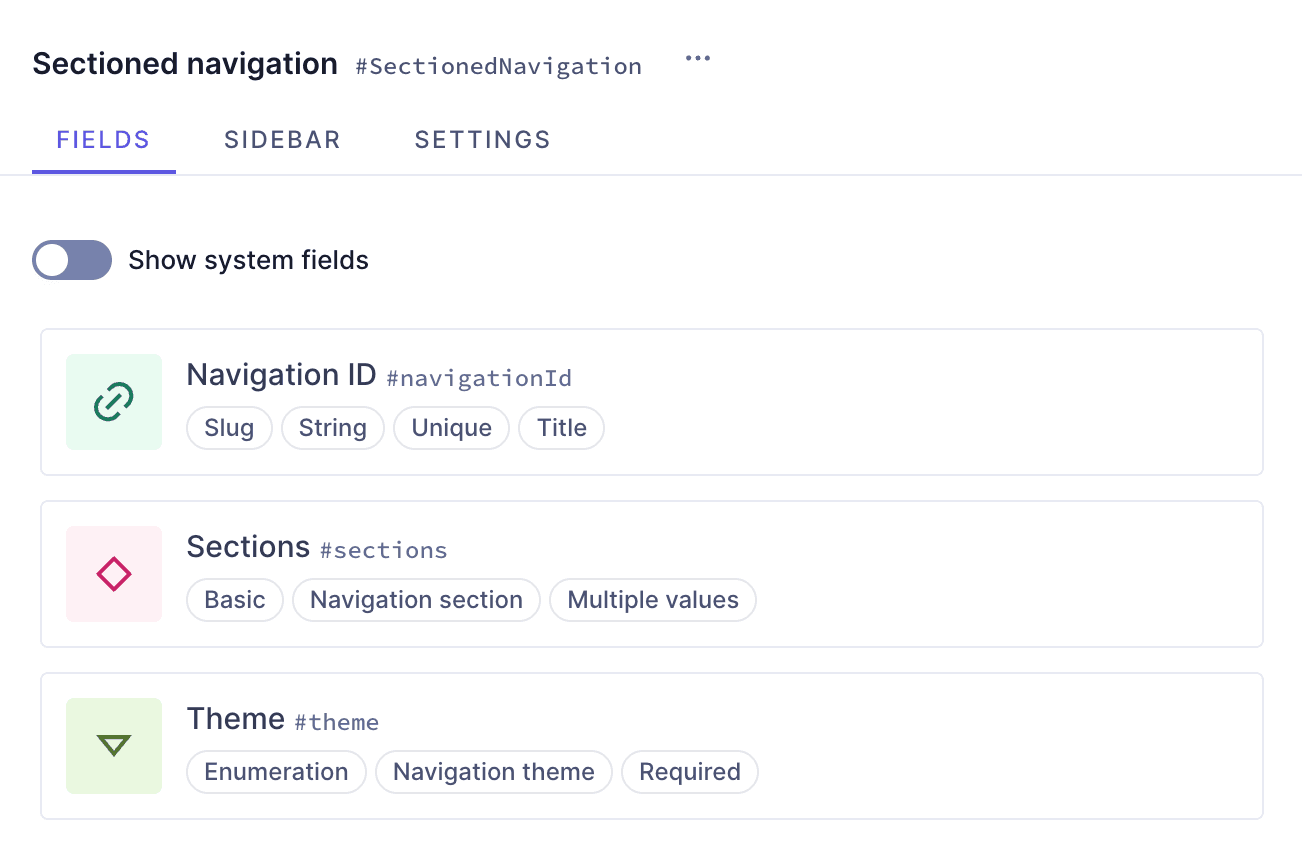Click the Enumeration badge on Theme
This screenshot has width=1302, height=852.
pyautogui.click(x=276, y=771)
